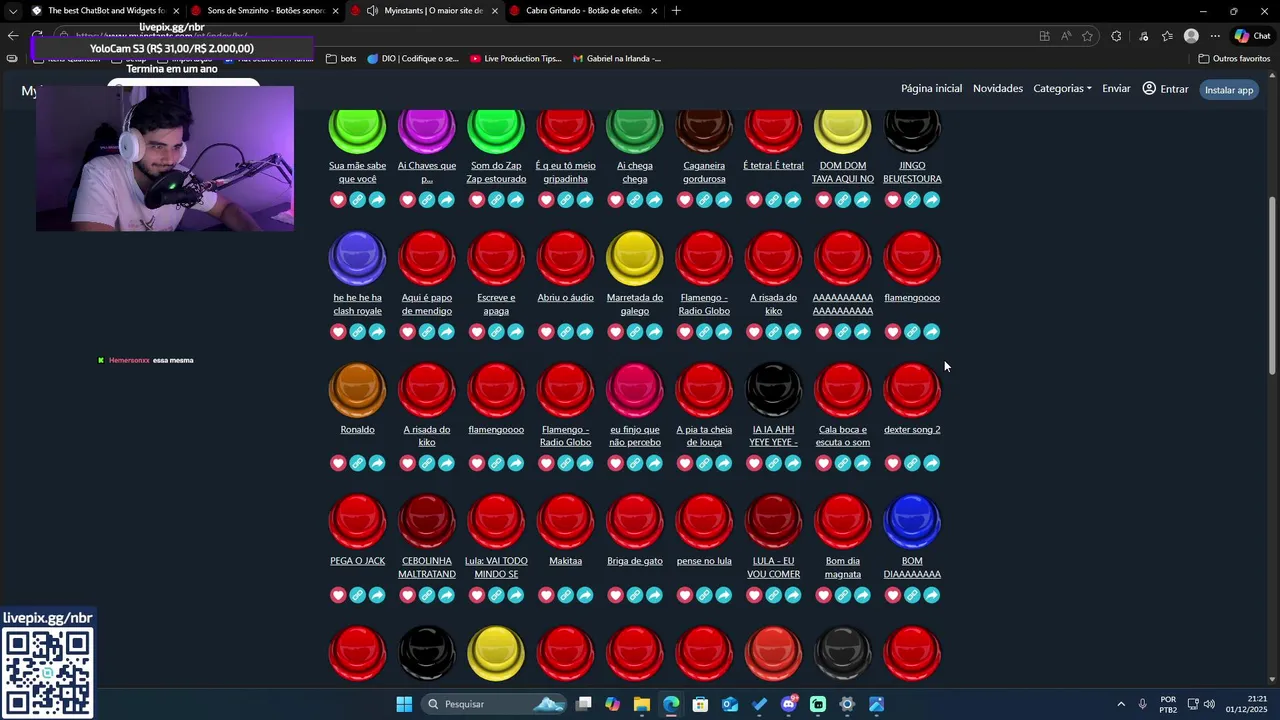
Task: Open 'Outros favoritos' bookmarks folder
Action: click(1234, 59)
